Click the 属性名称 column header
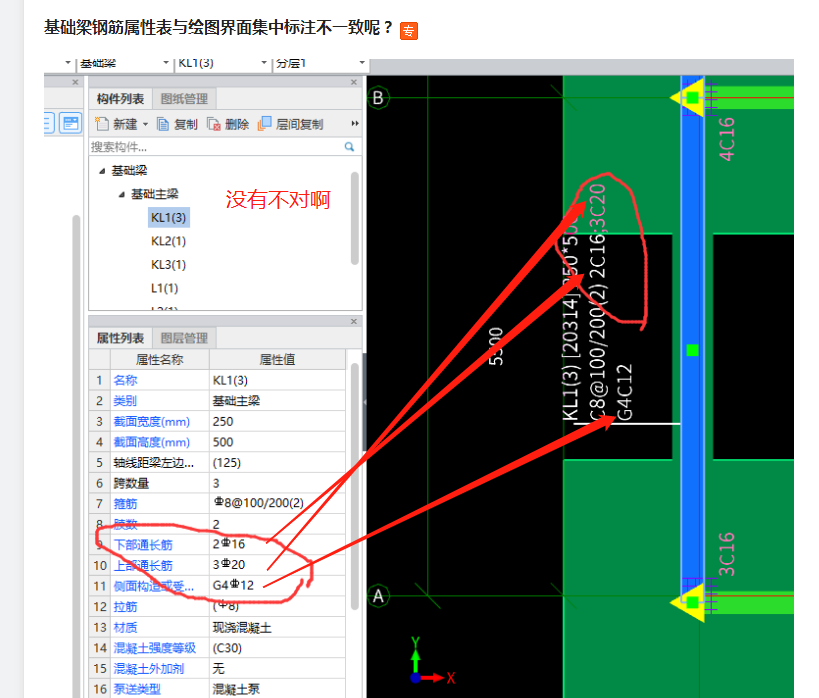Image resolution: width=819 pixels, height=698 pixels. [159, 359]
